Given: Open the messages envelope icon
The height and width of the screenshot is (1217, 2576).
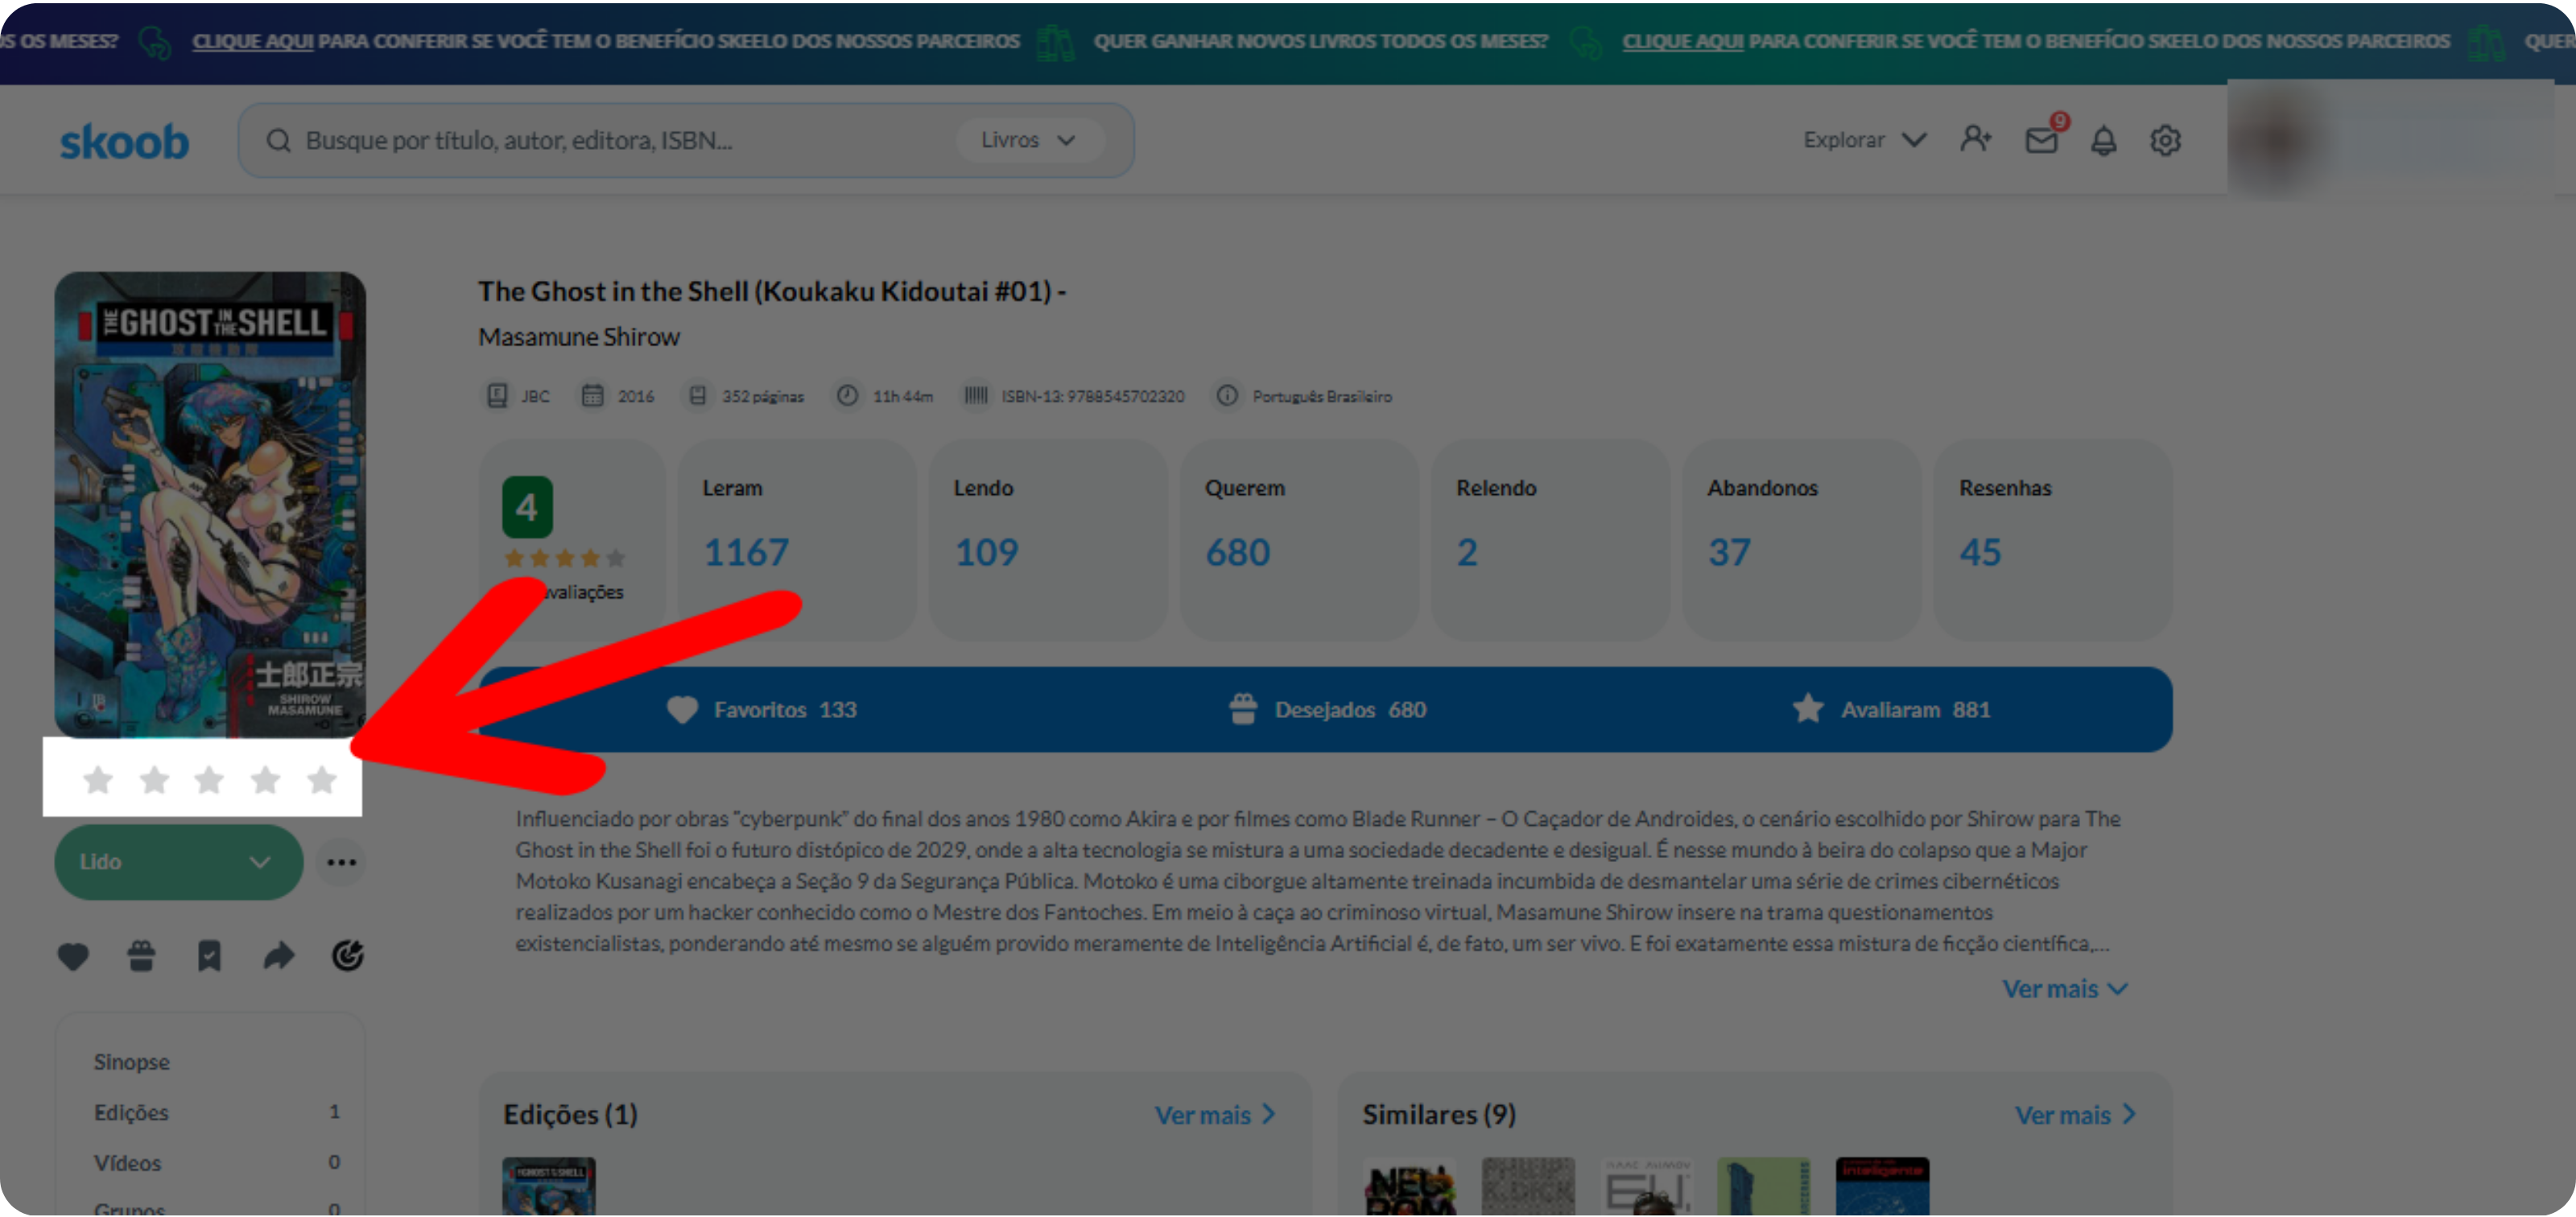Looking at the screenshot, I should (2042, 140).
